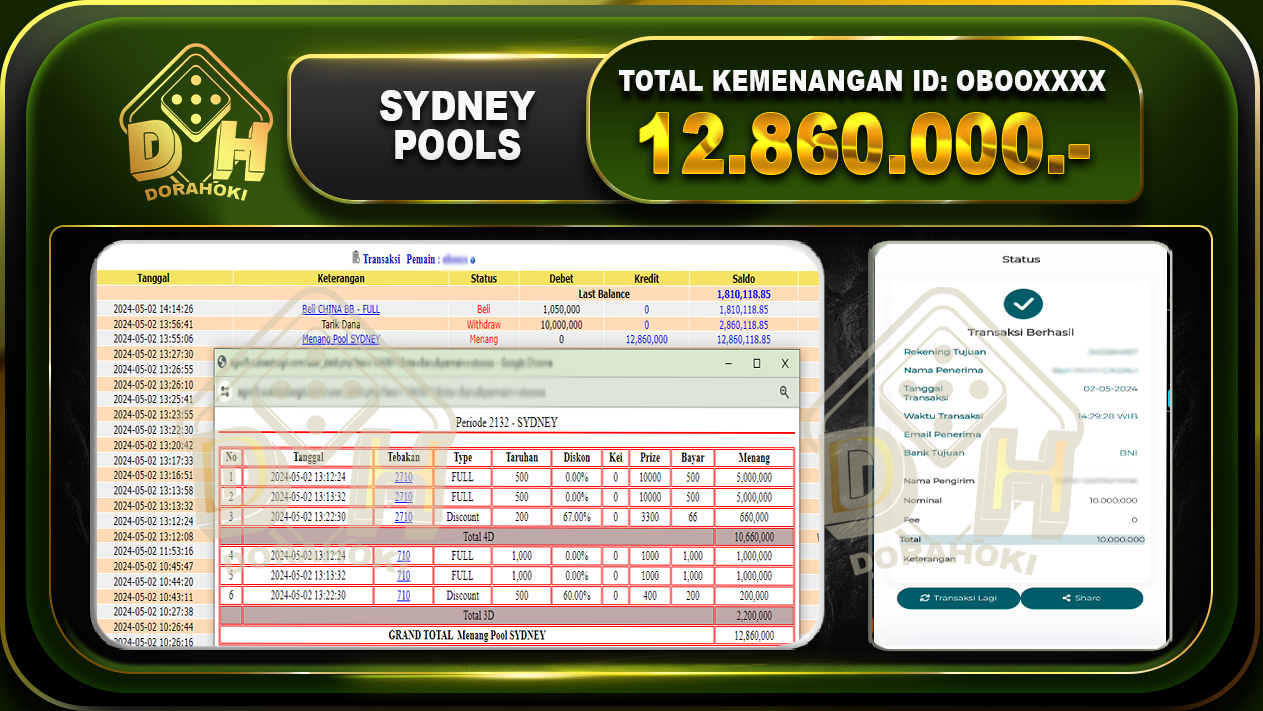Open the Beli CHINA BB - FULL link
The width and height of the screenshot is (1263, 711).
[x=340, y=309]
